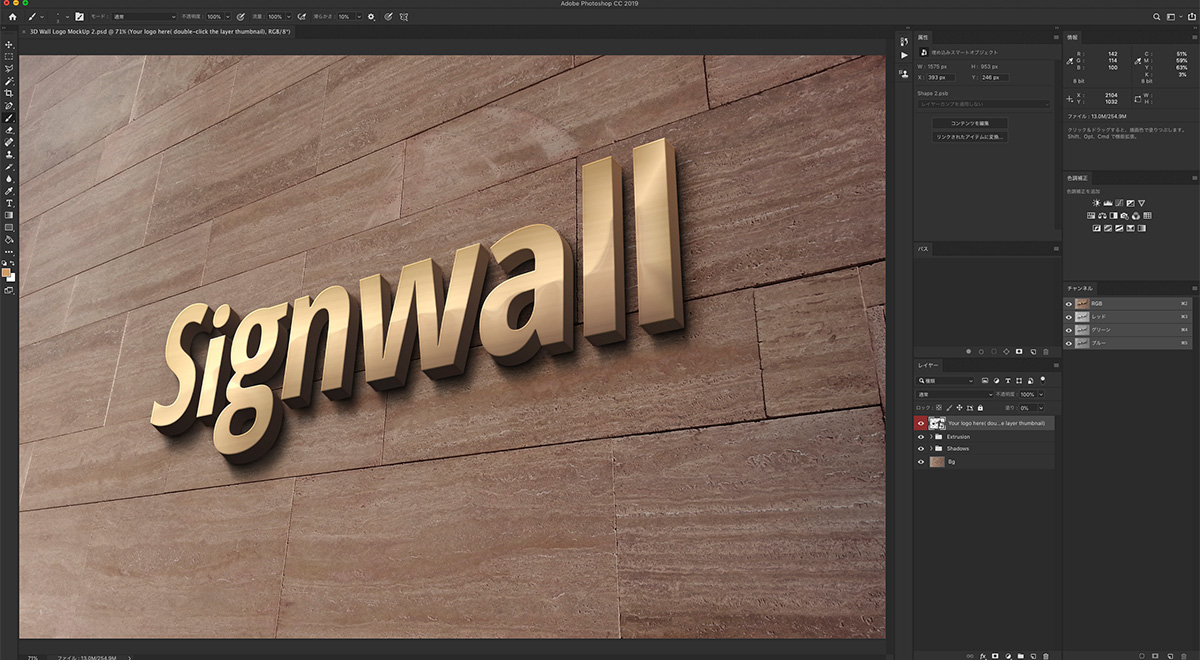Click layer style fx icon at Layers bottom
The width and height of the screenshot is (1200, 660).
[x=983, y=657]
